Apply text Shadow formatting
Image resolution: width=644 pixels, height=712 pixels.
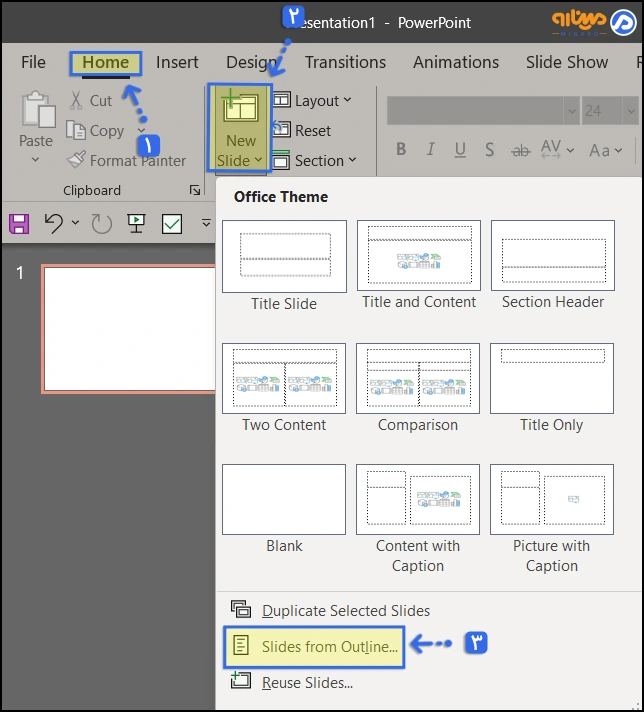click(x=489, y=149)
